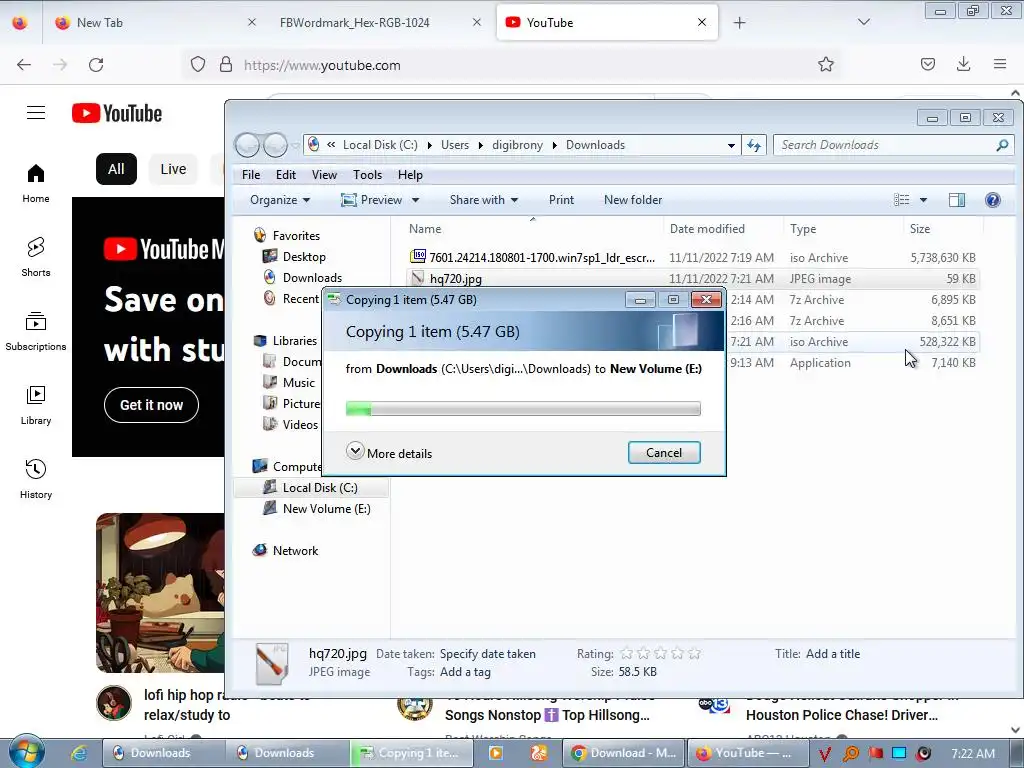Open the media player taskbar icon

click(496, 753)
